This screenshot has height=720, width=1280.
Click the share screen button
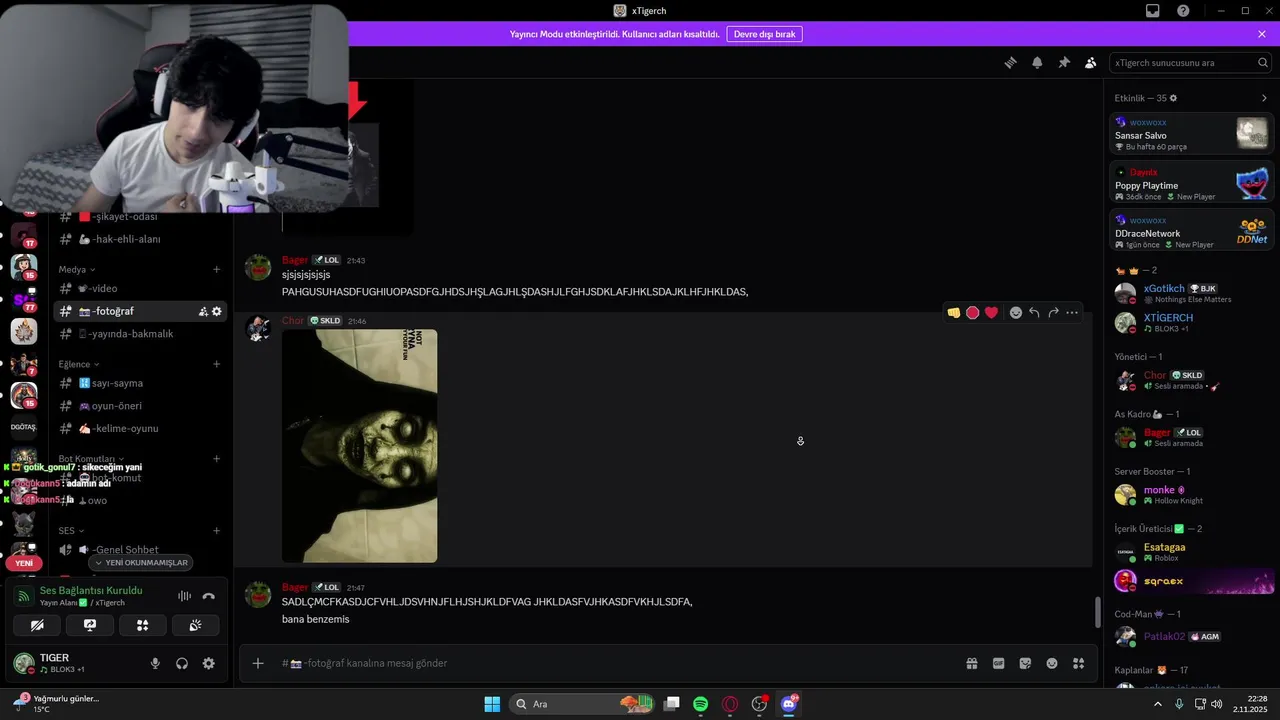pyautogui.click(x=90, y=625)
